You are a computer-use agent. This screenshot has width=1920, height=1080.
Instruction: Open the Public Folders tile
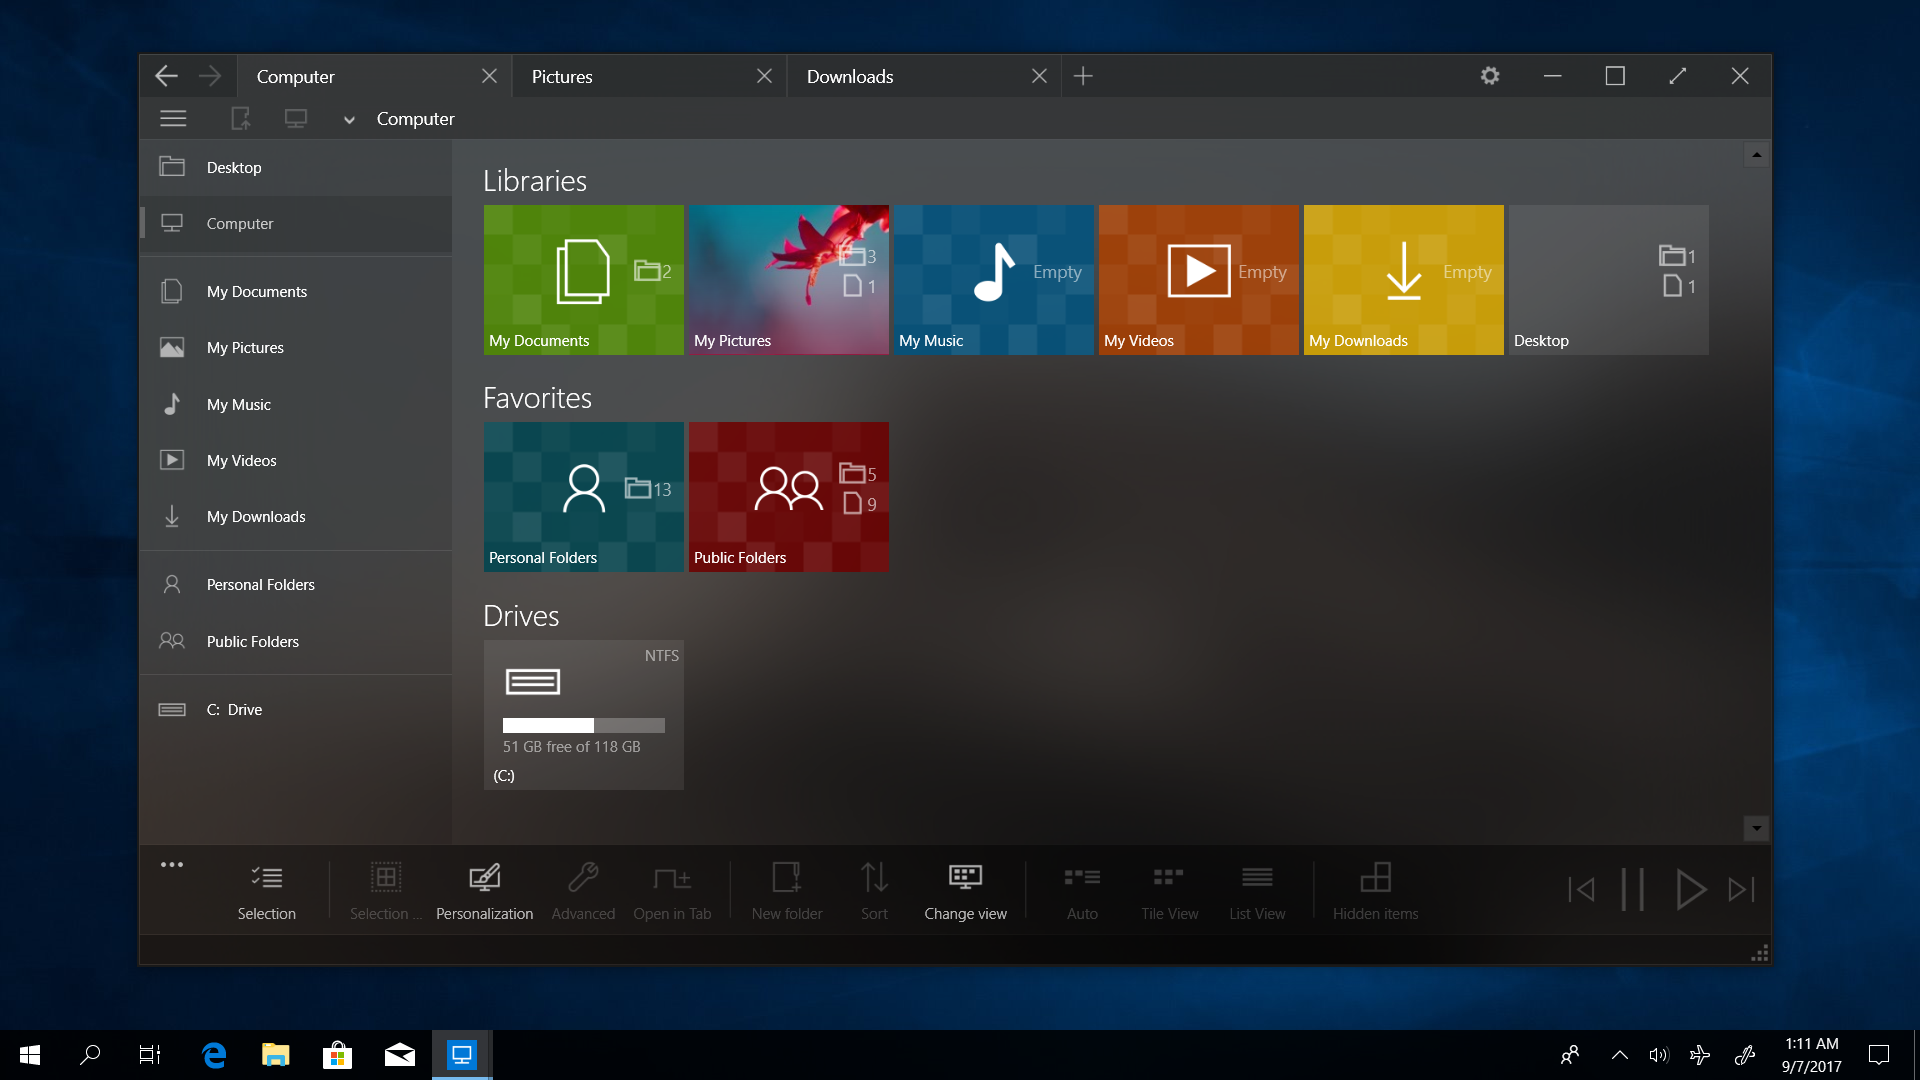(788, 497)
